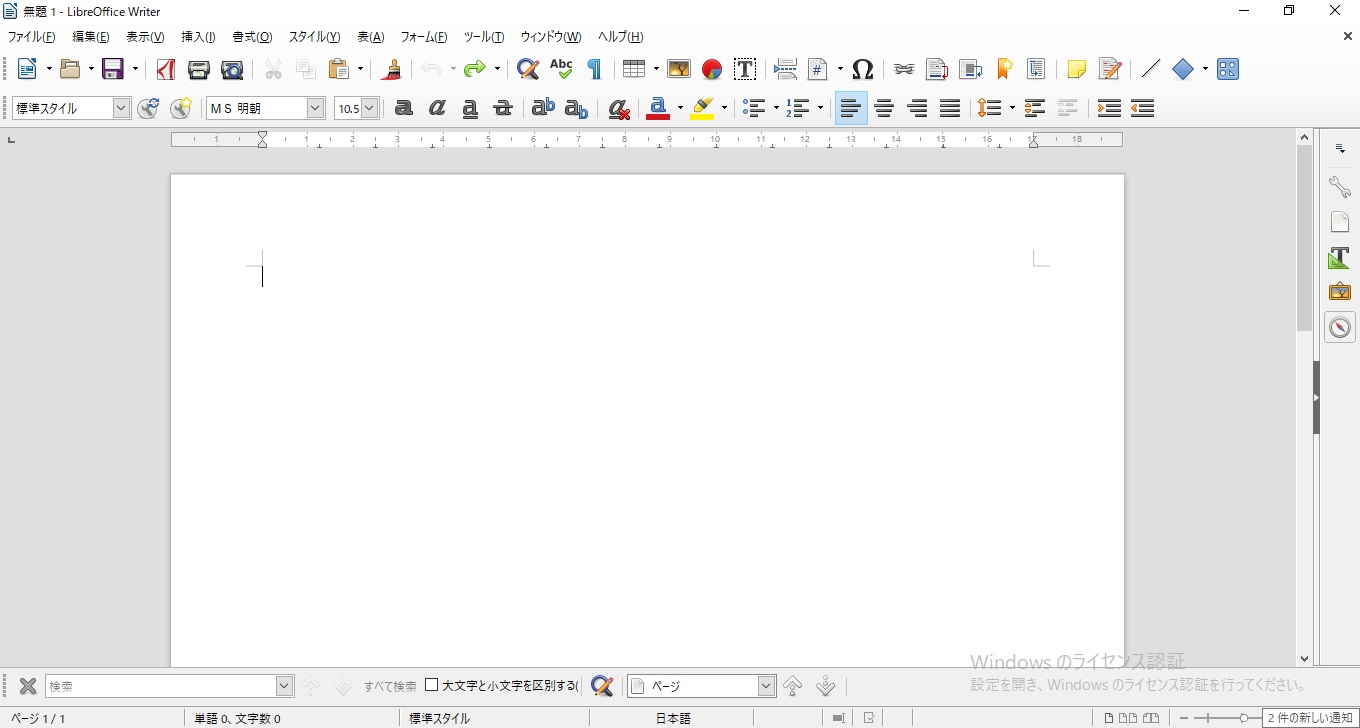Close the find toolbar
This screenshot has height=728, width=1360.
point(28,686)
